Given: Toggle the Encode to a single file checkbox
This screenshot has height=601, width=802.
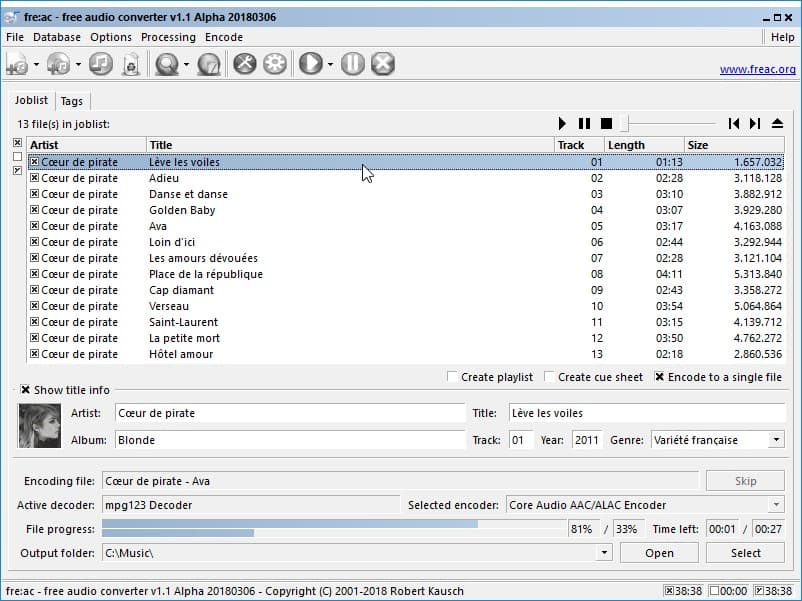Looking at the screenshot, I should (660, 377).
